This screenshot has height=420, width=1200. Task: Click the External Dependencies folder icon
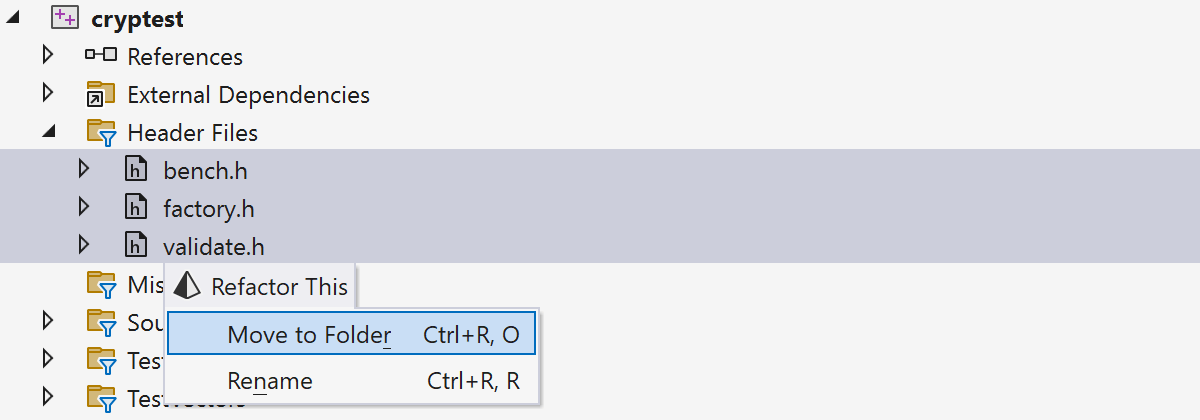(x=101, y=95)
